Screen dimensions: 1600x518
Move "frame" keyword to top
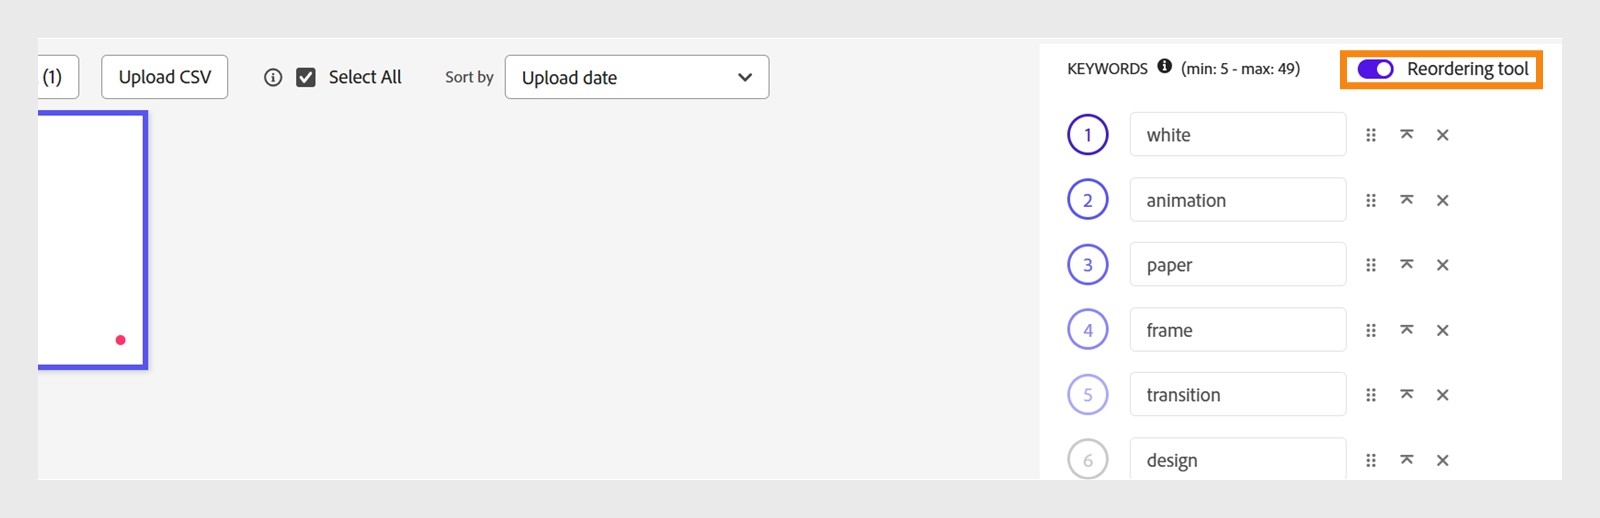click(x=1406, y=330)
